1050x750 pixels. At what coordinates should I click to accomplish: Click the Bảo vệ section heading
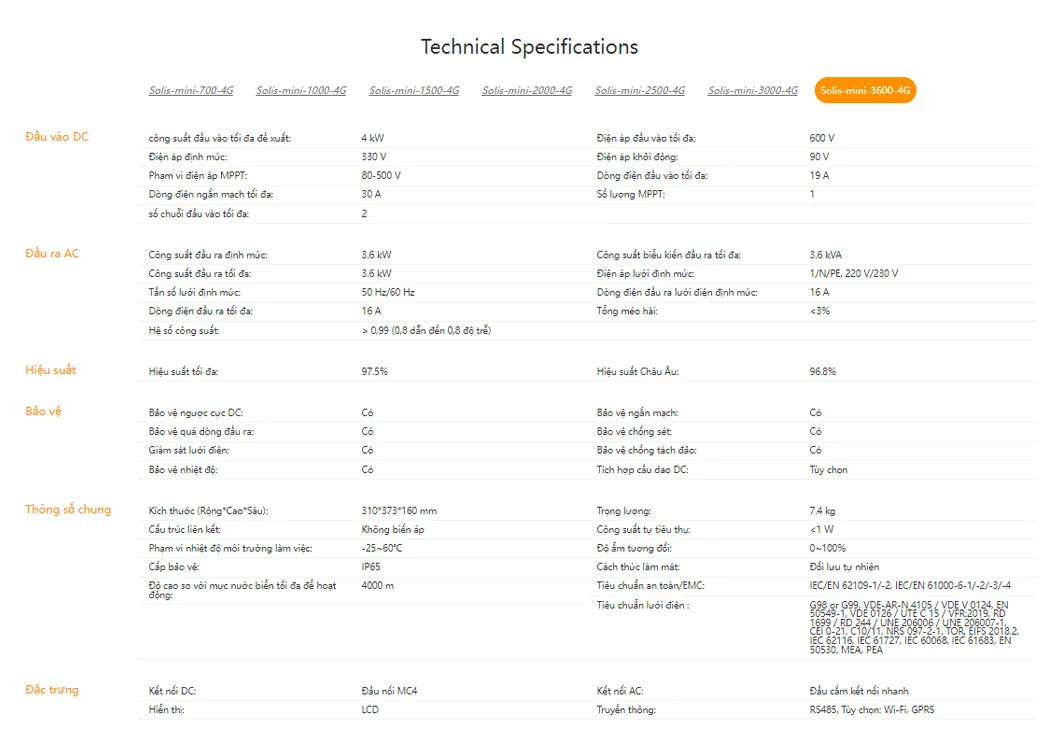coord(43,412)
